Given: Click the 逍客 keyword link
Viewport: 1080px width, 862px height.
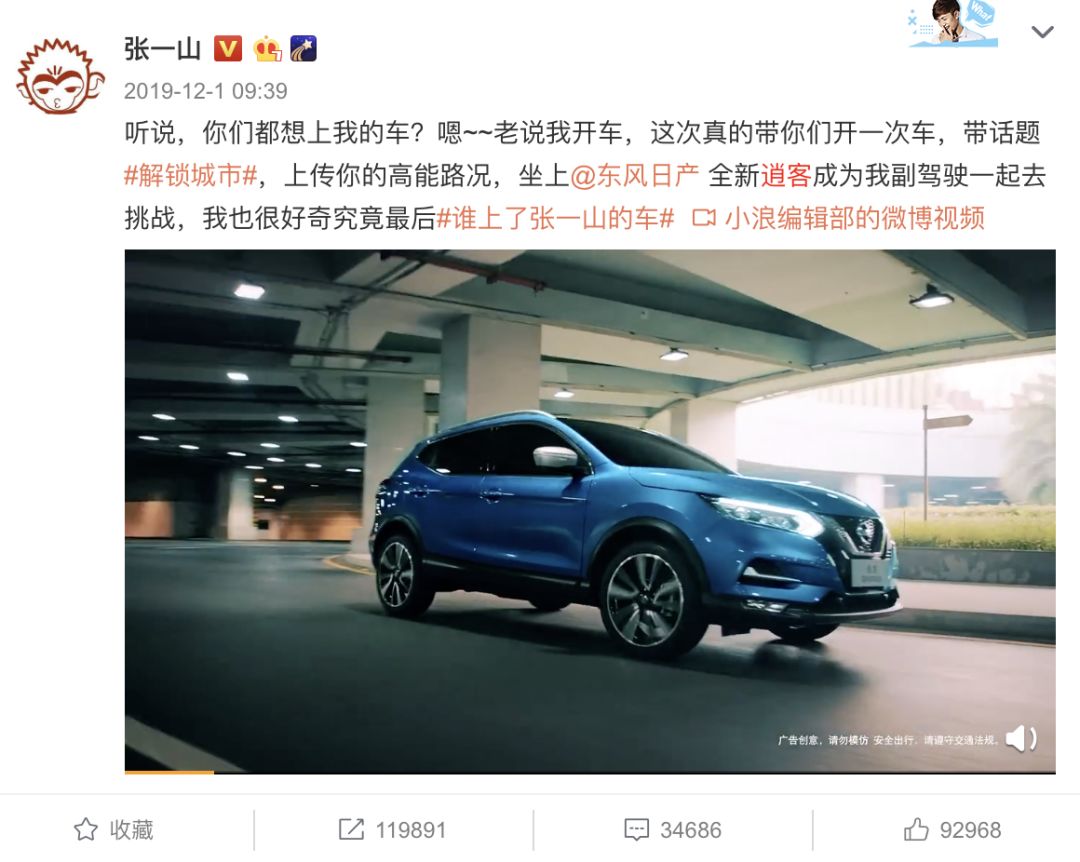Looking at the screenshot, I should coord(786,176).
